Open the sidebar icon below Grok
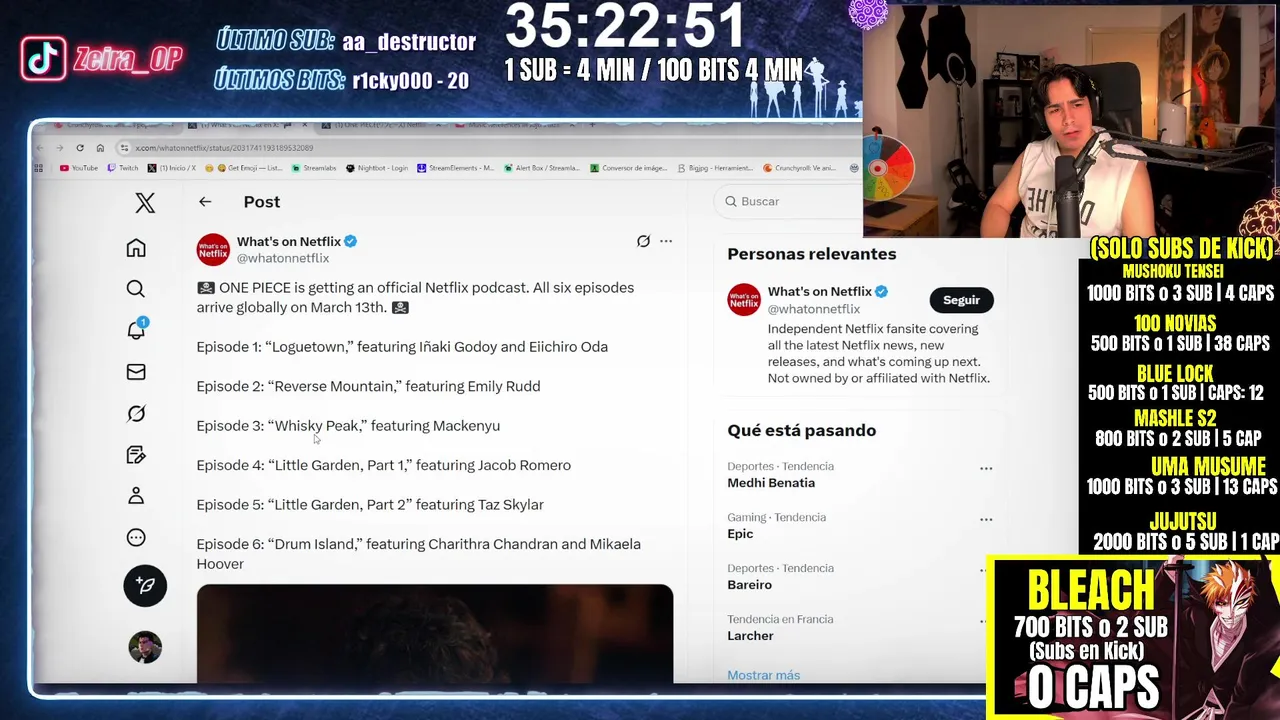 pos(136,455)
